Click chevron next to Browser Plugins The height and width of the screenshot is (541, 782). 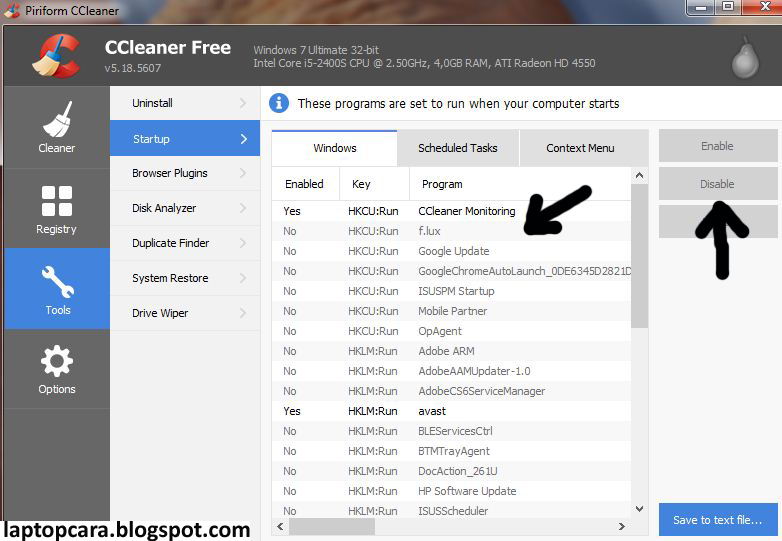pos(243,173)
